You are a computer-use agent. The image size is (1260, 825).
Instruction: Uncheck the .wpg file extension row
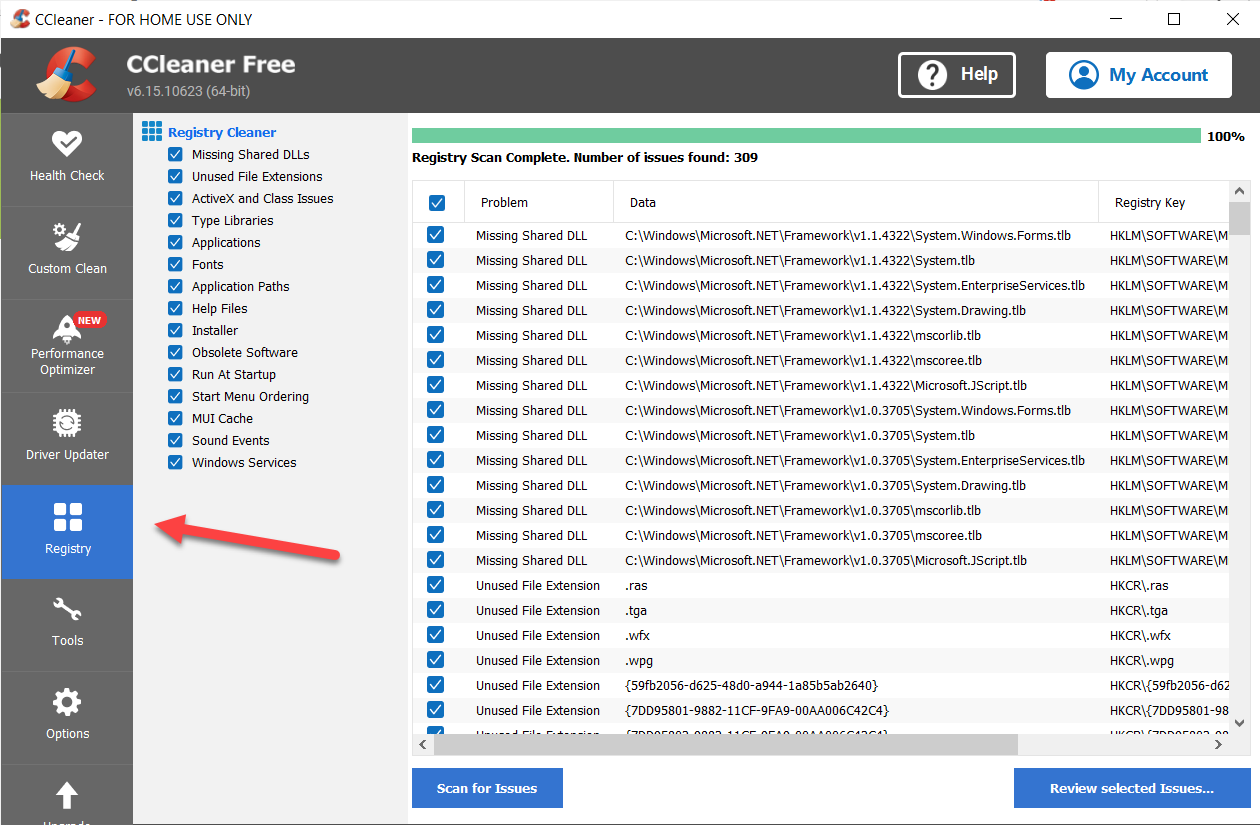(x=436, y=660)
